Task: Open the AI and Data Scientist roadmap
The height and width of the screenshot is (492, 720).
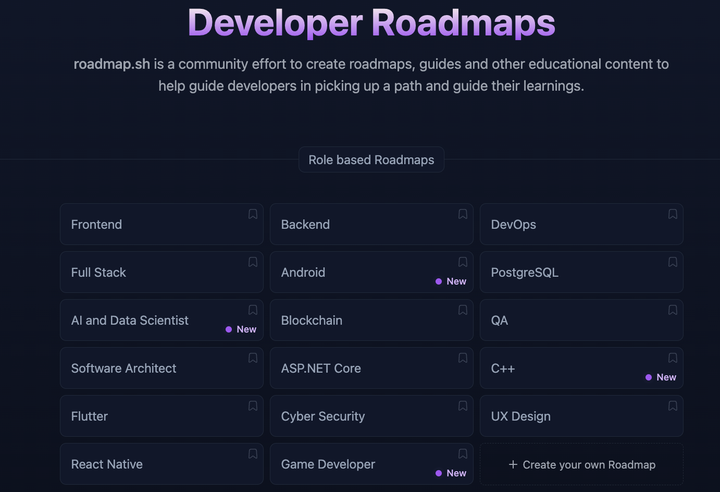Action: tap(162, 320)
